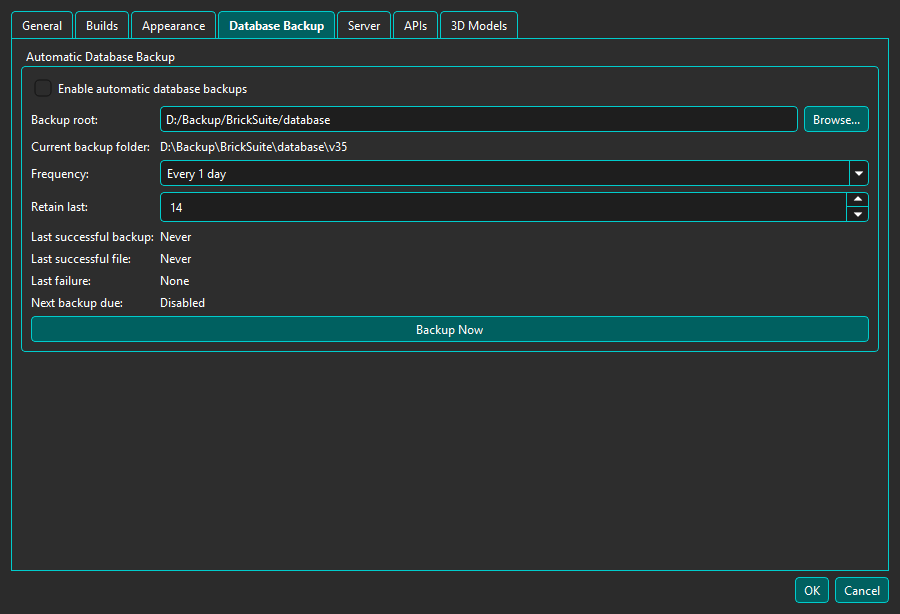Image resolution: width=900 pixels, height=614 pixels.
Task: Expand Frequency dropdown arrow
Action: [859, 173]
